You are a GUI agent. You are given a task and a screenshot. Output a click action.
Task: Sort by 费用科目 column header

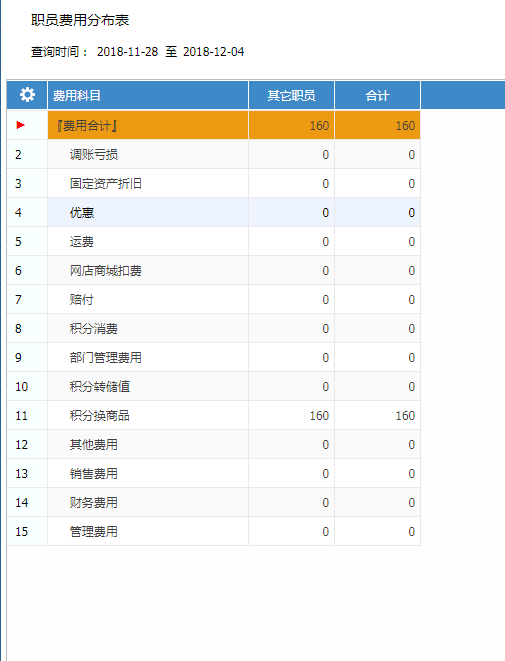tap(76, 96)
